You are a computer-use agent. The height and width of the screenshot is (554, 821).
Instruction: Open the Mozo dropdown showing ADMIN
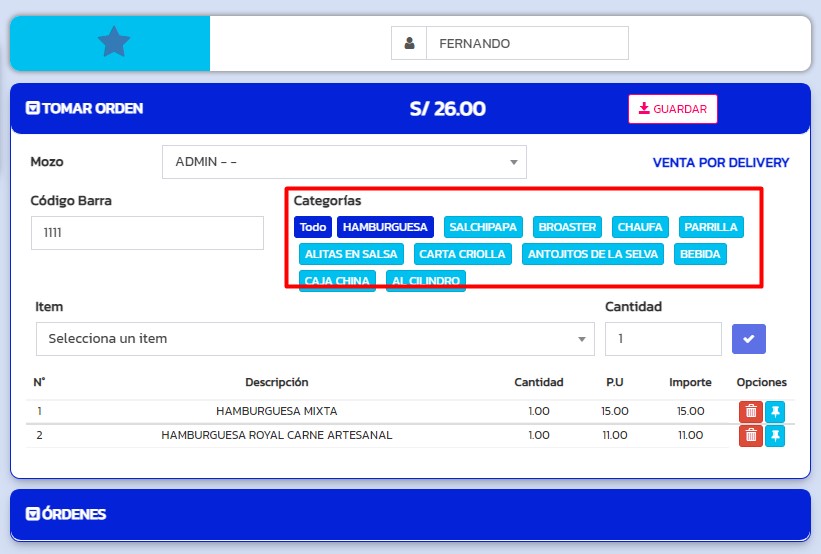[344, 162]
